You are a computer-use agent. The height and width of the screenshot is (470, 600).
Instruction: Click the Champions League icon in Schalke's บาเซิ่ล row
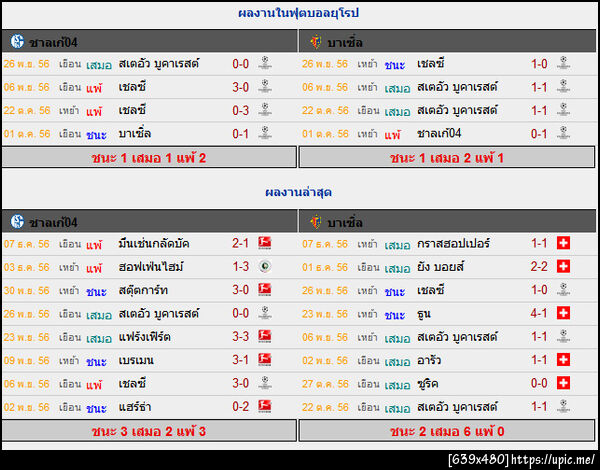point(264,133)
